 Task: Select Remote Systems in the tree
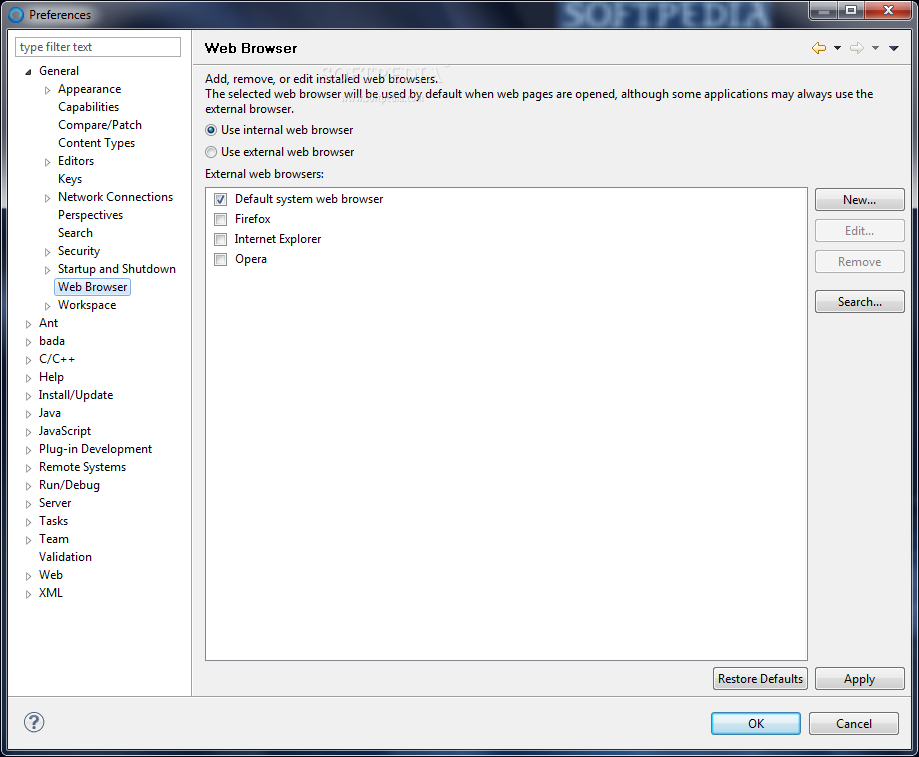(82, 468)
